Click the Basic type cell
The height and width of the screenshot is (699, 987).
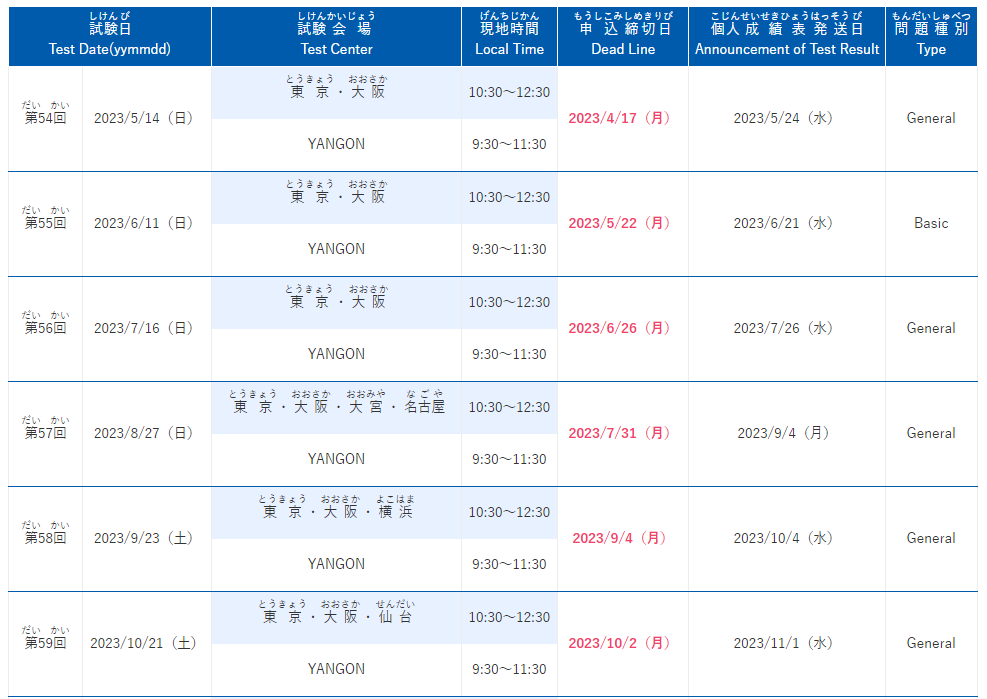(931, 224)
